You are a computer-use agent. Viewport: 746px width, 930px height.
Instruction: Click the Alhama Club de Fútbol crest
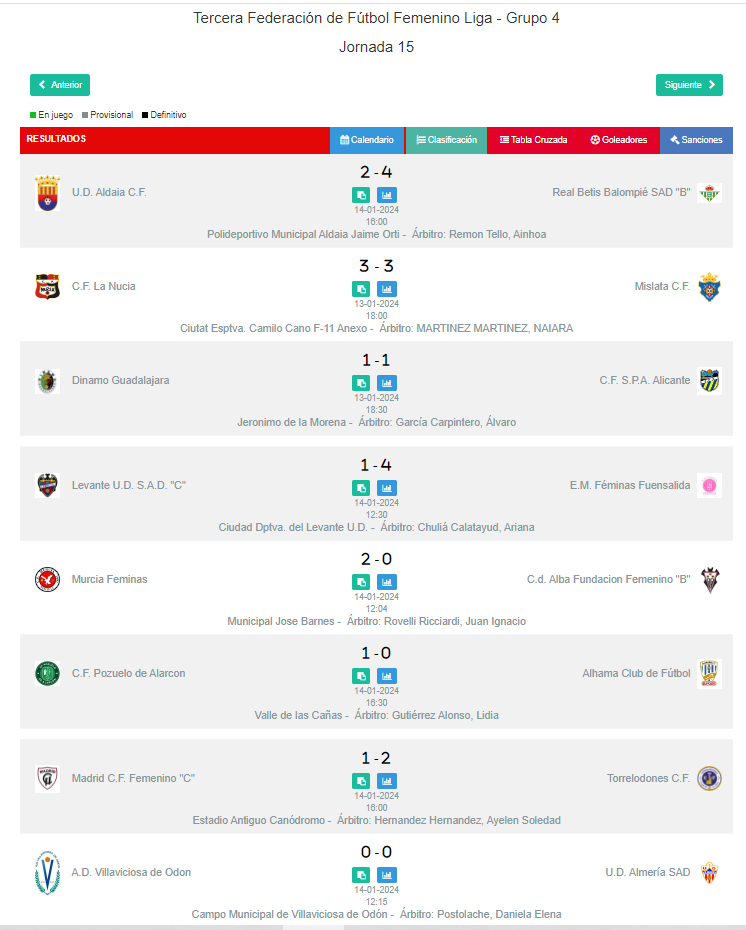point(709,674)
